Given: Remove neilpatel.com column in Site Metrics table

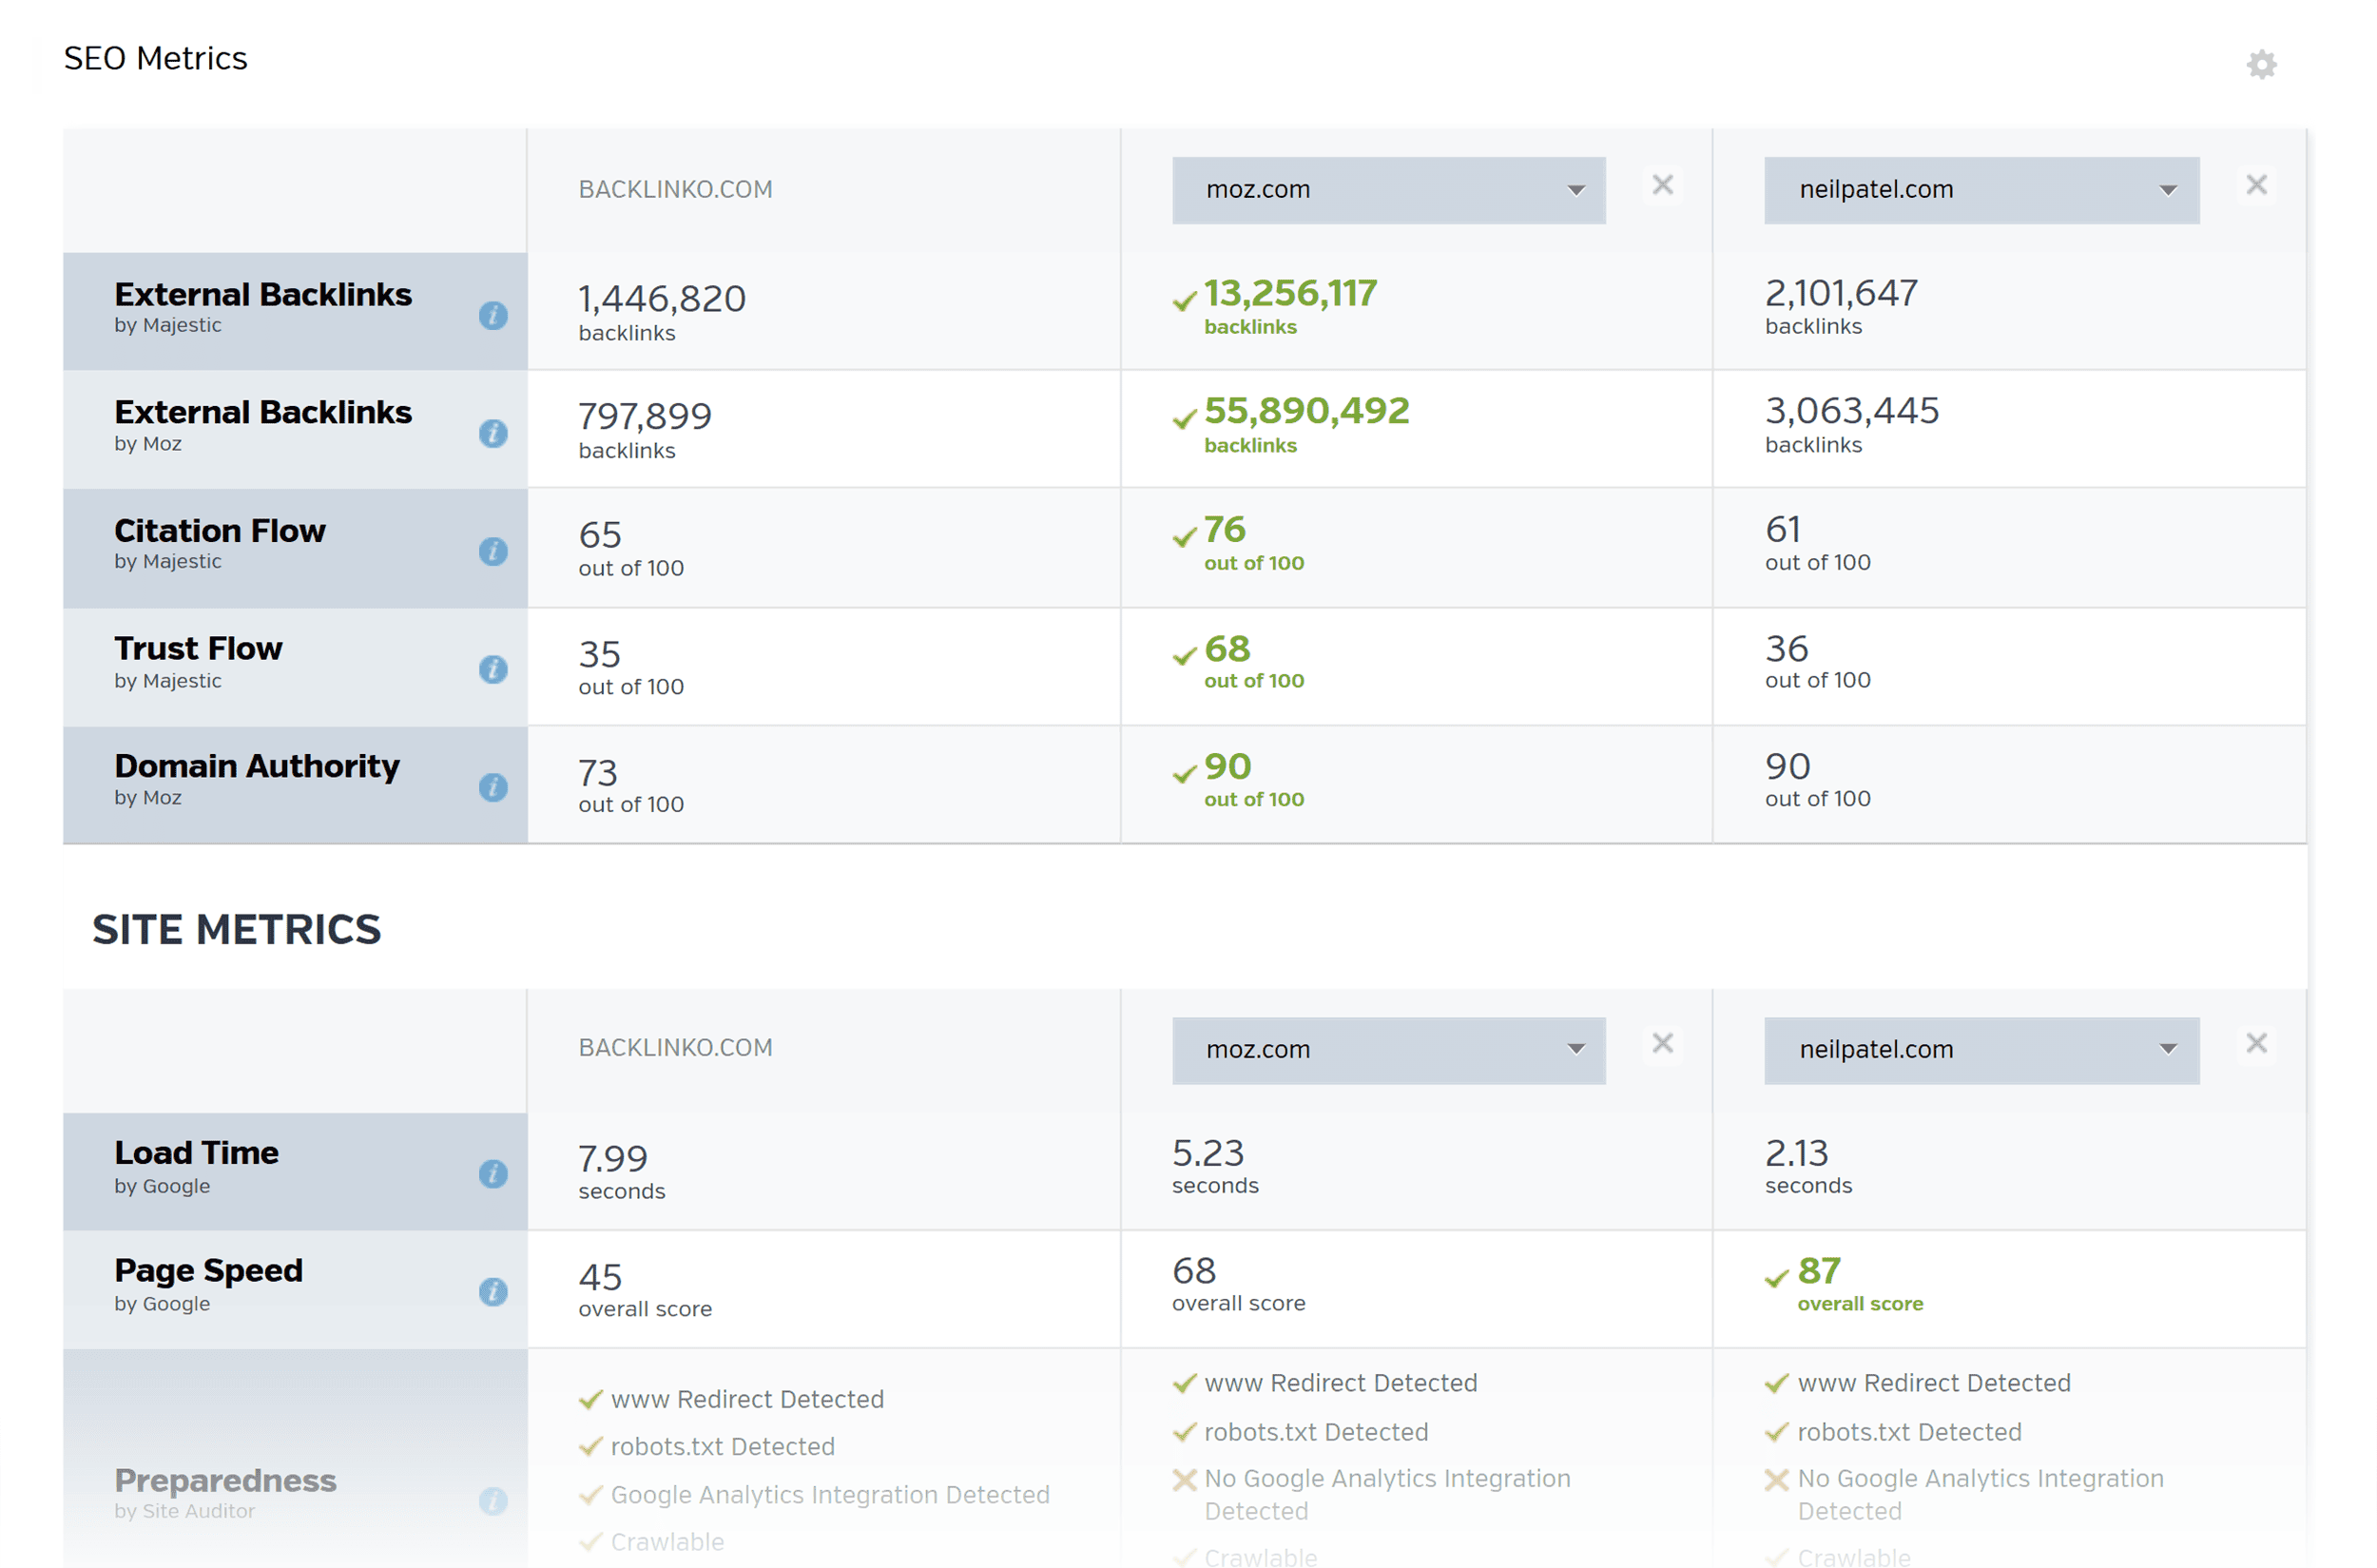Looking at the screenshot, I should [x=2255, y=1044].
